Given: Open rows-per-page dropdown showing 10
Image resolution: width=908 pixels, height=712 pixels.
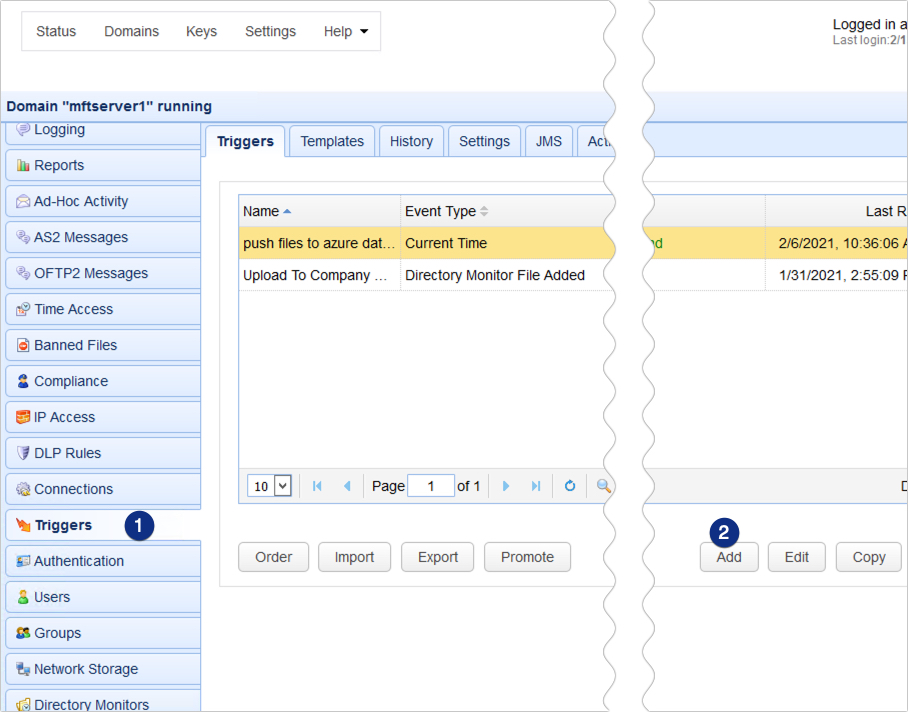Looking at the screenshot, I should click(269, 486).
